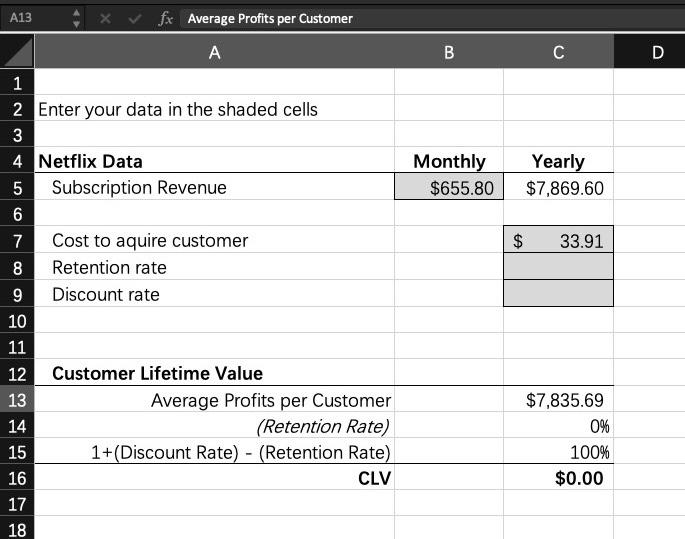Click the confirm entry checkmark icon
This screenshot has height=539, width=685.
[135, 18]
